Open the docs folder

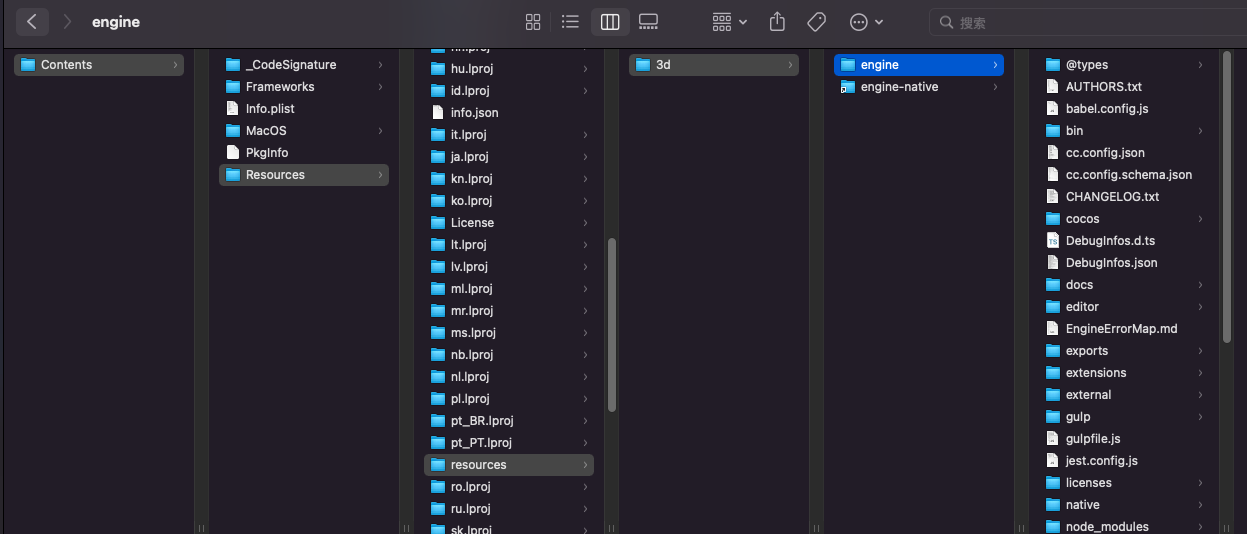coord(1124,285)
